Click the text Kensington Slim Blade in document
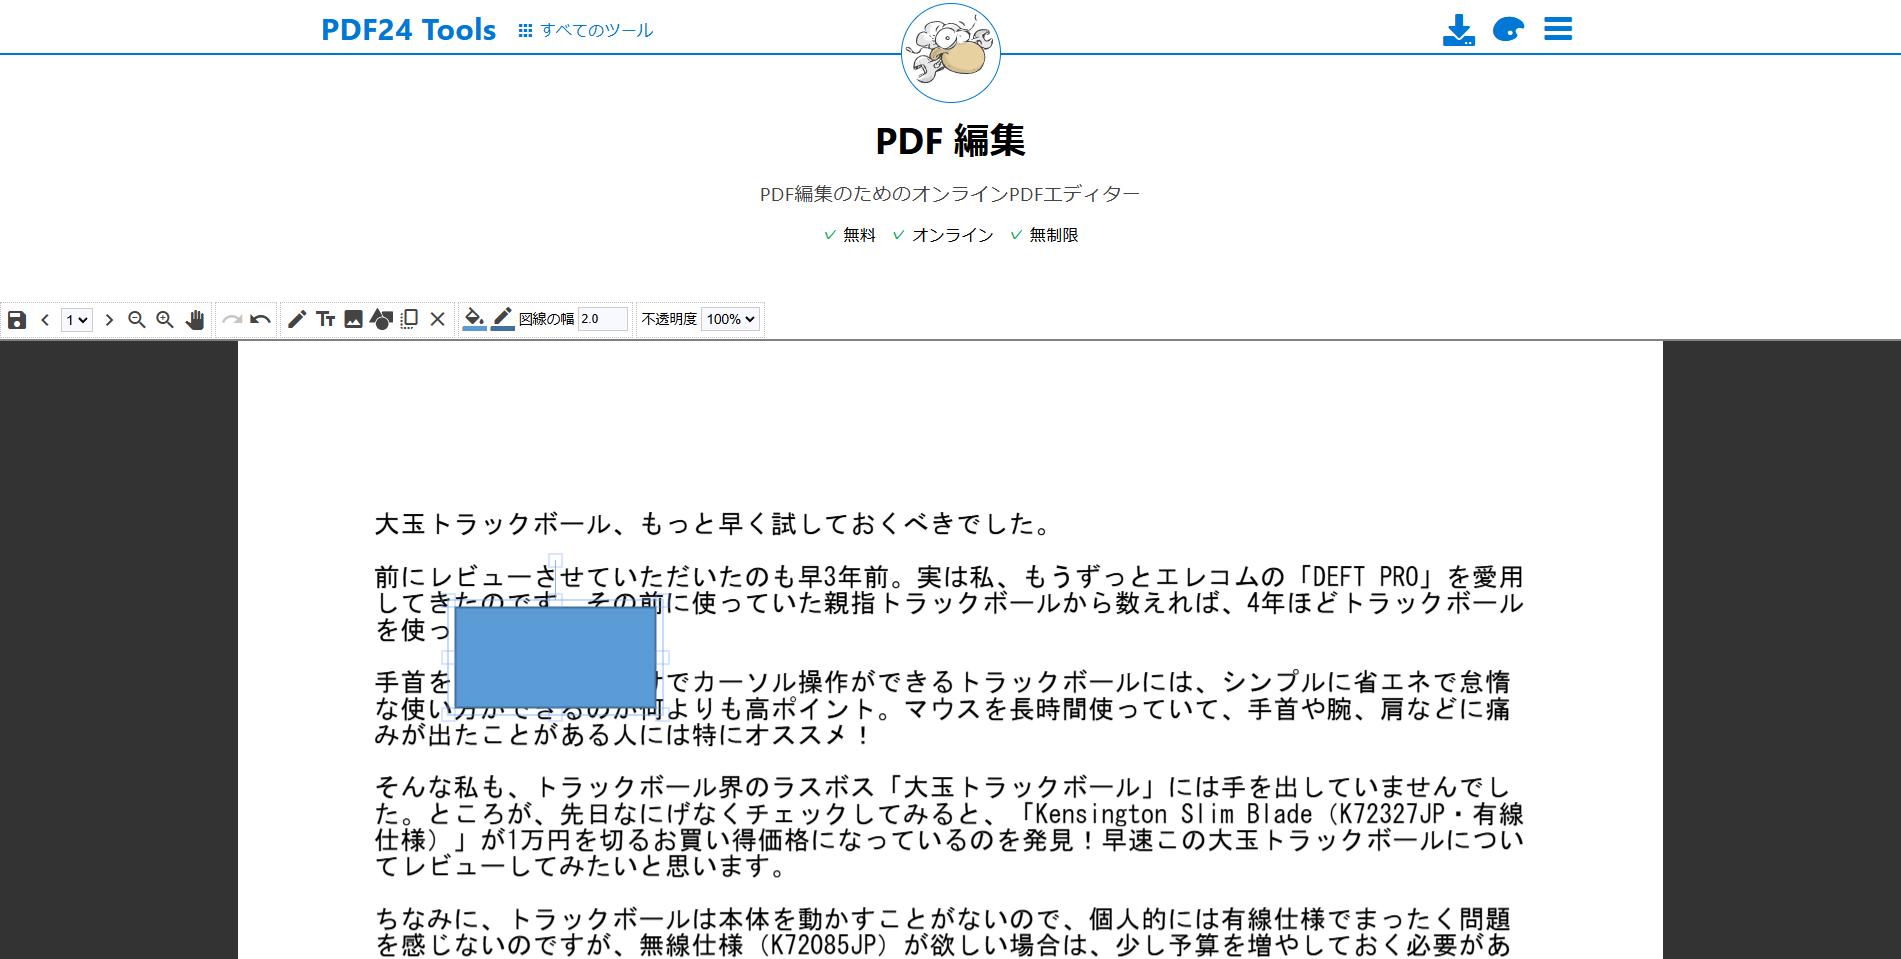The height and width of the screenshot is (959, 1901). point(1172,814)
